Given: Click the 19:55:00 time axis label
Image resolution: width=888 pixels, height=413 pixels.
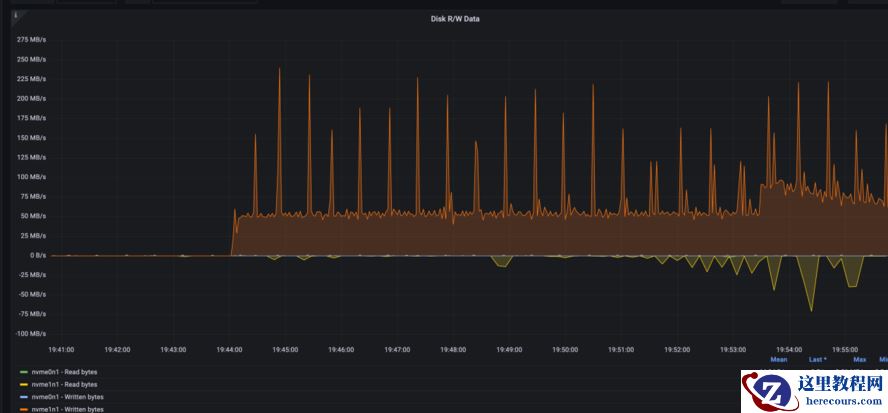Looking at the screenshot, I should [x=844, y=350].
